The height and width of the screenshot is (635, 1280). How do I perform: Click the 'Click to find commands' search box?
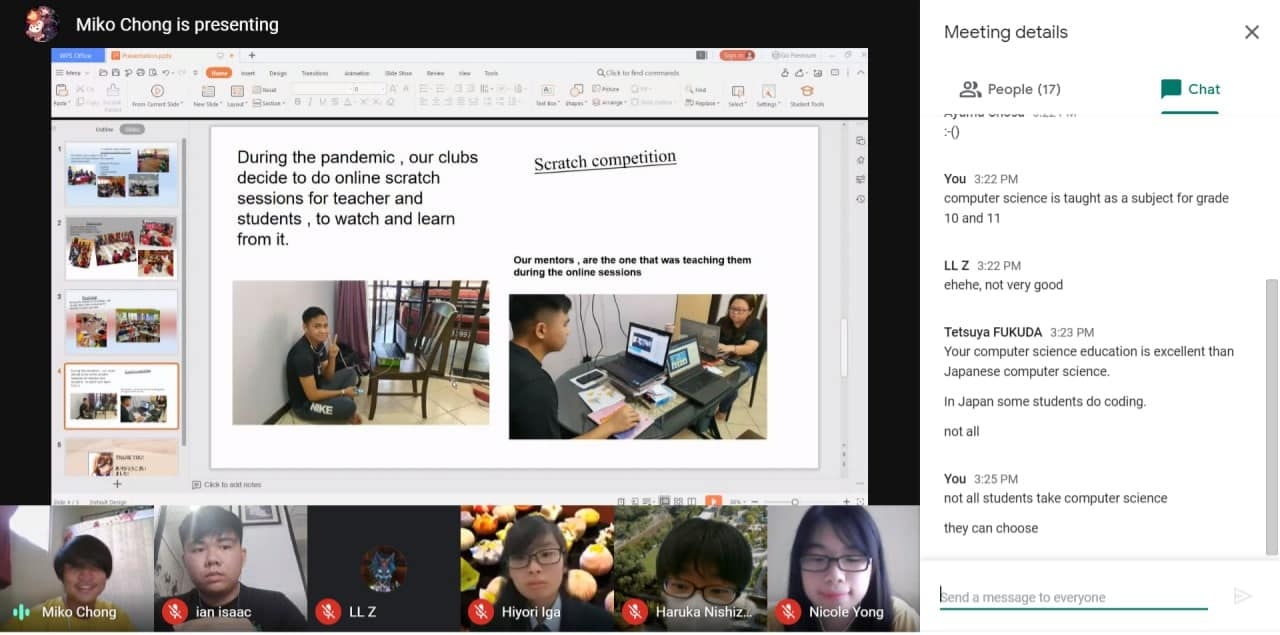coord(638,73)
